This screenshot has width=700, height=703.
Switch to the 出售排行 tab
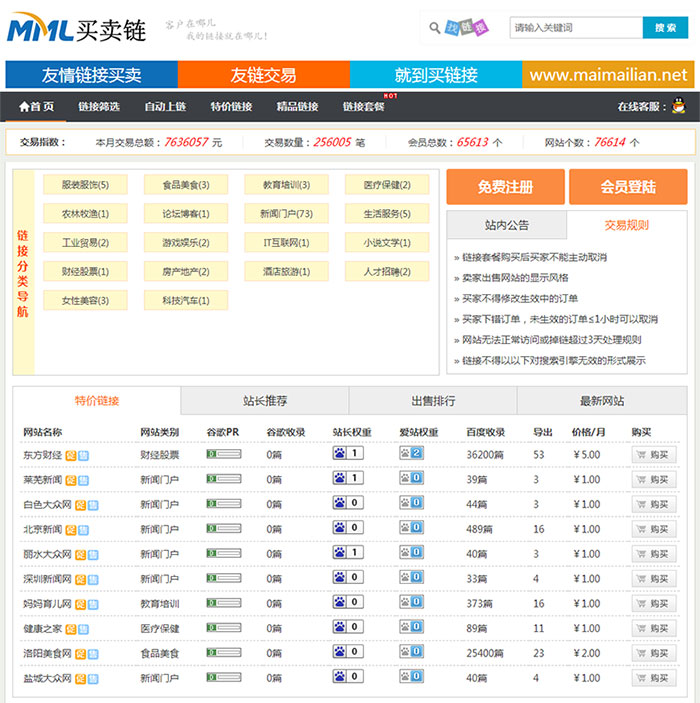pos(433,401)
